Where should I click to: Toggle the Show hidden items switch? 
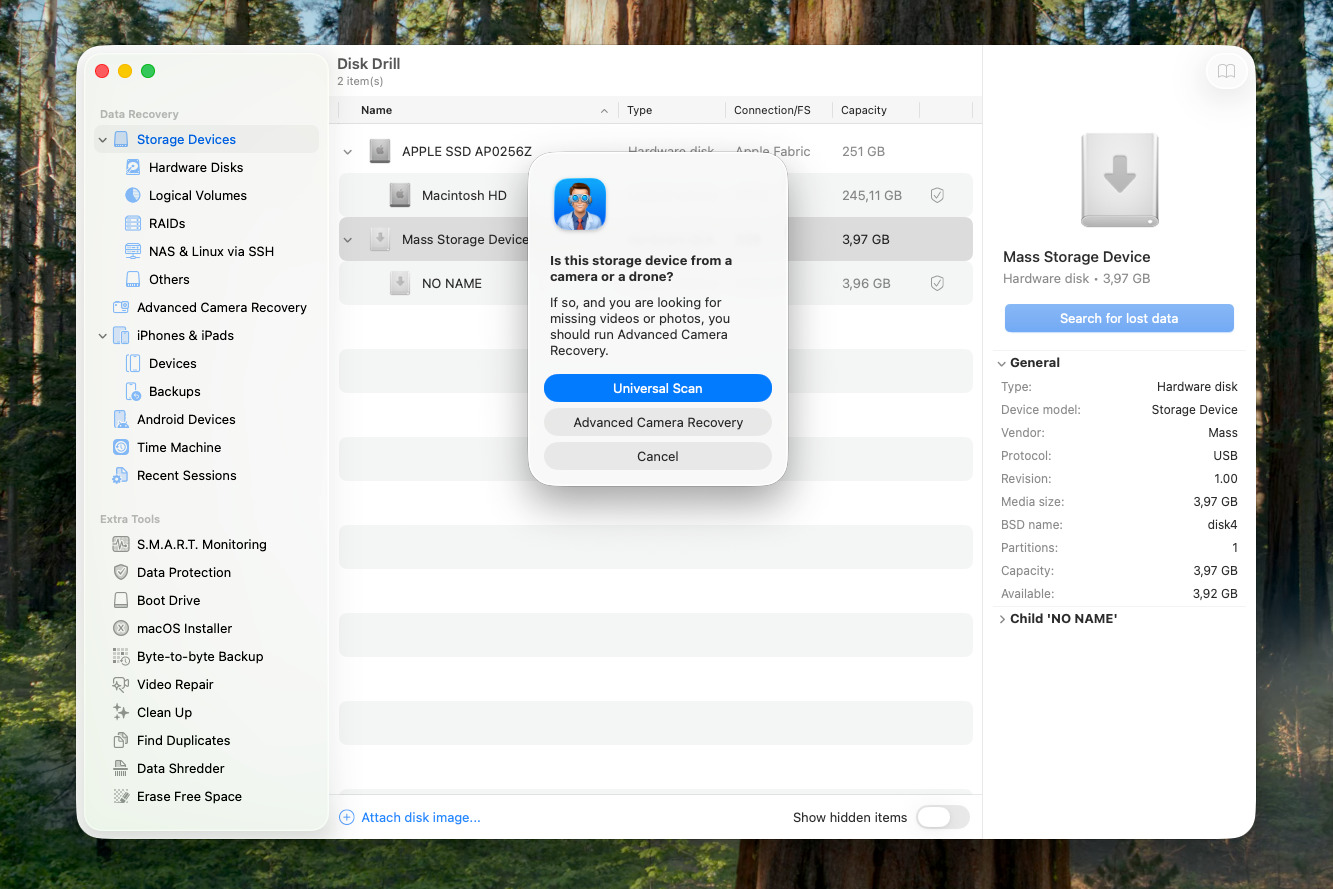(x=943, y=817)
